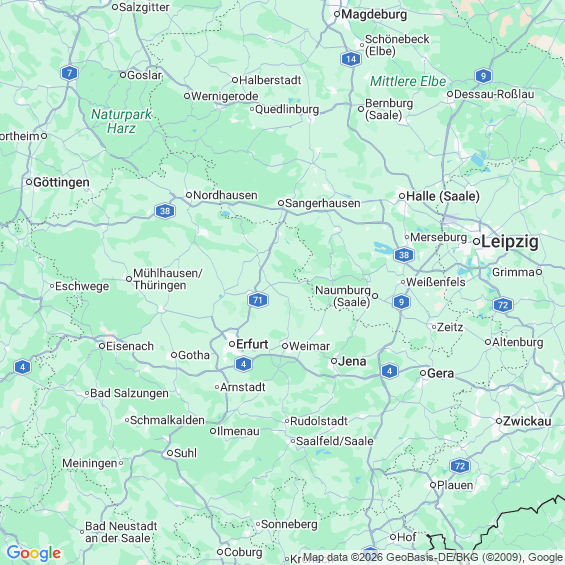Open the Google logo link
The height and width of the screenshot is (565, 565).
pos(34,553)
